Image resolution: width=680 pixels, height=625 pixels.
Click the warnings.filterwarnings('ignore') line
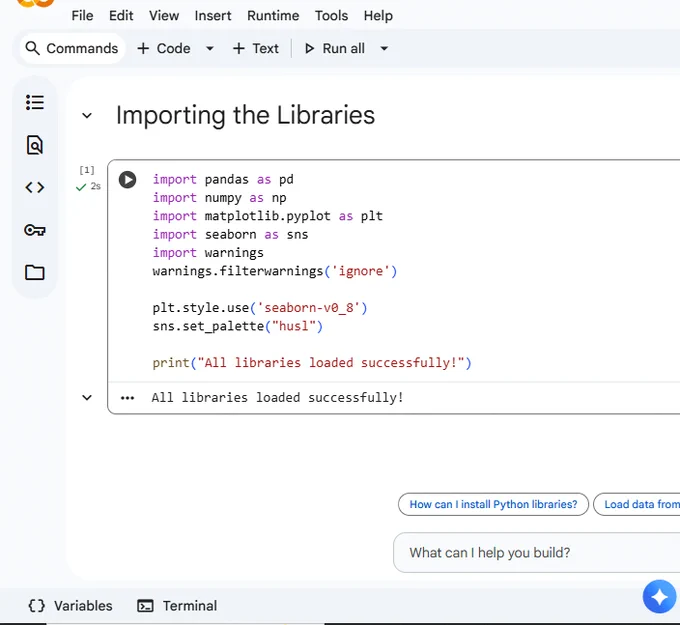(275, 271)
